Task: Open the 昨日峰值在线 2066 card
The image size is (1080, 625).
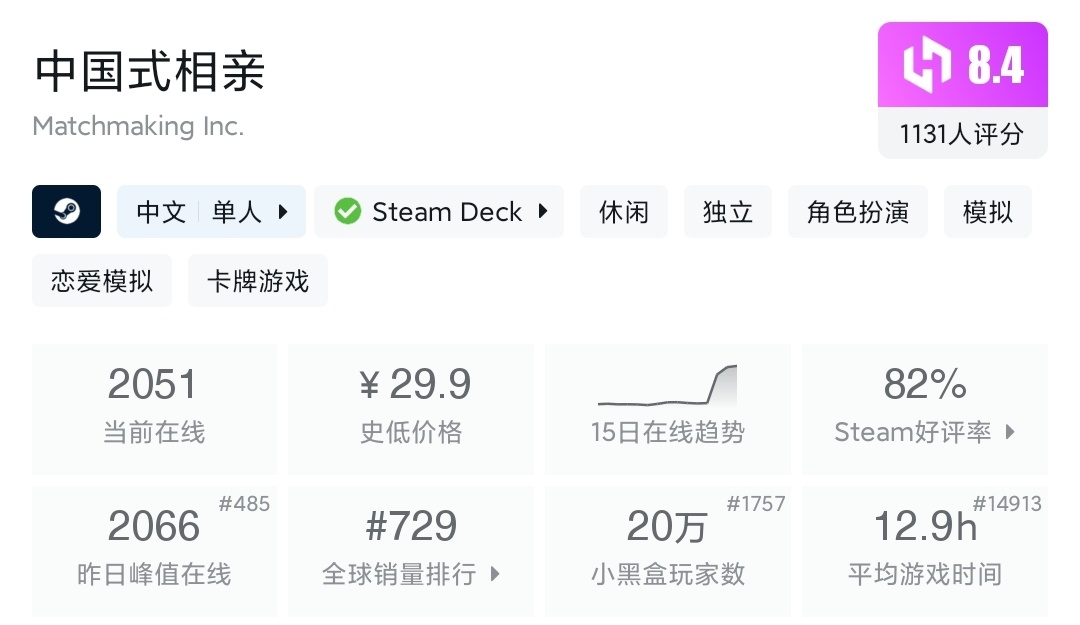Action: (x=154, y=550)
